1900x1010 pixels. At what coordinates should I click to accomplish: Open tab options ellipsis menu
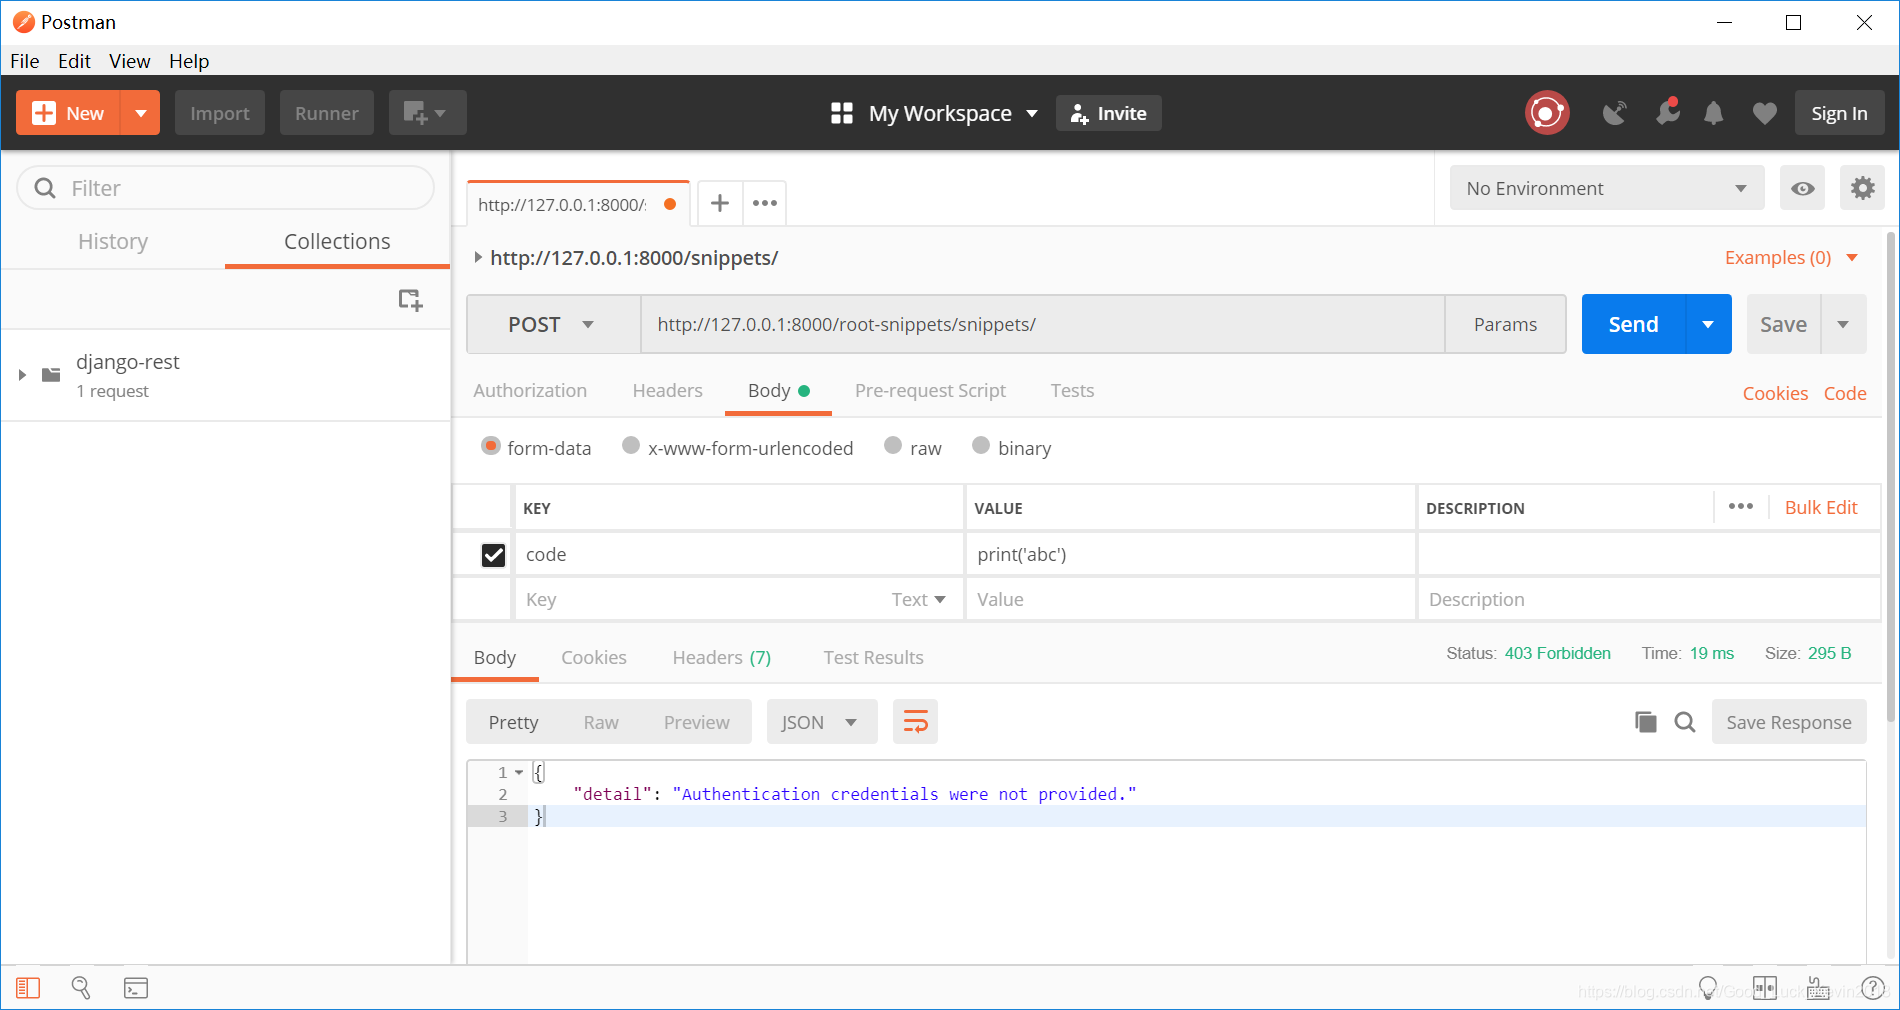tap(765, 203)
